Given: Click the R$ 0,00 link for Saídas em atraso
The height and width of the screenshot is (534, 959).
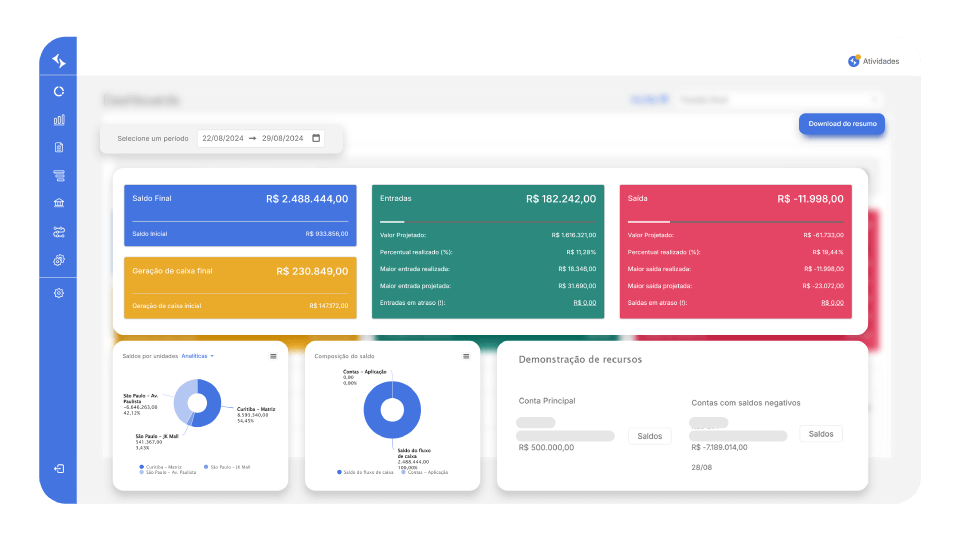Looking at the screenshot, I should [x=832, y=303].
